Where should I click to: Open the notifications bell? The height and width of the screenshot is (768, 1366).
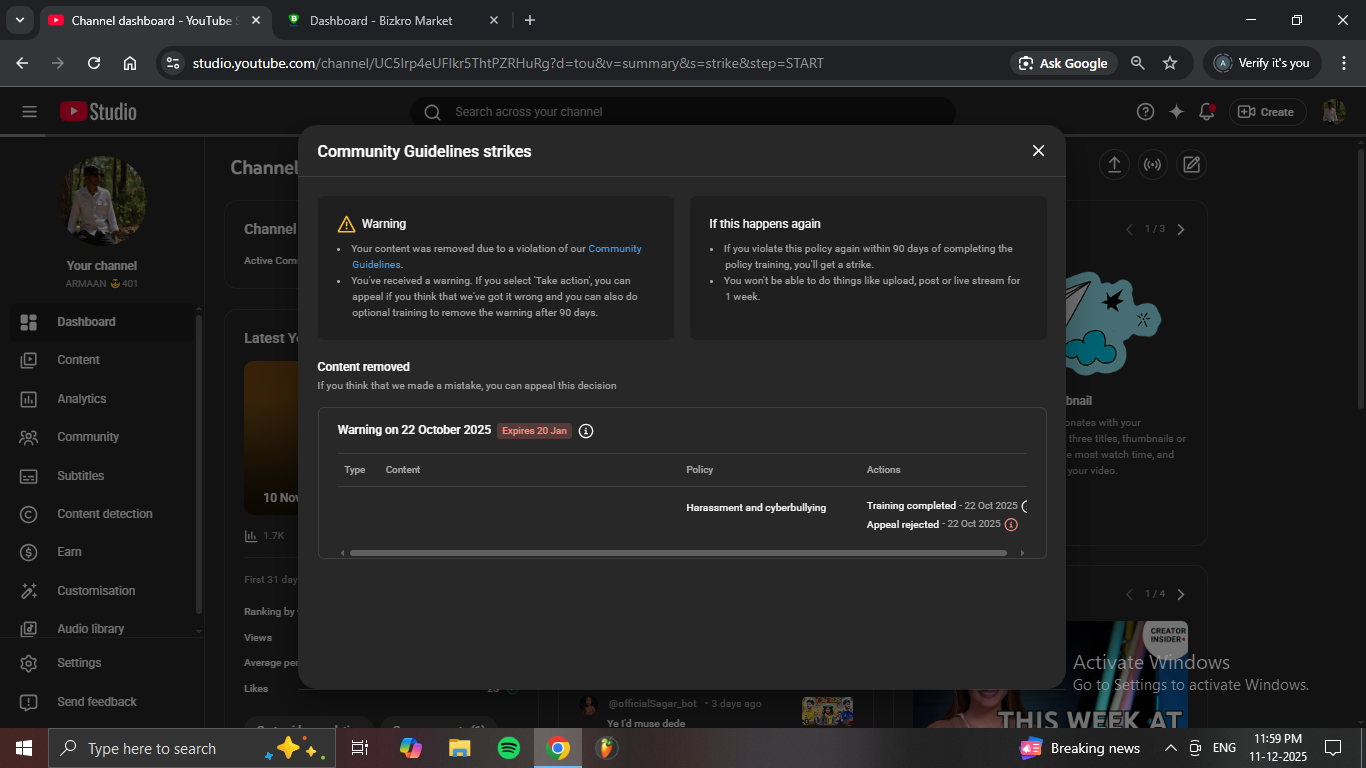1207,112
